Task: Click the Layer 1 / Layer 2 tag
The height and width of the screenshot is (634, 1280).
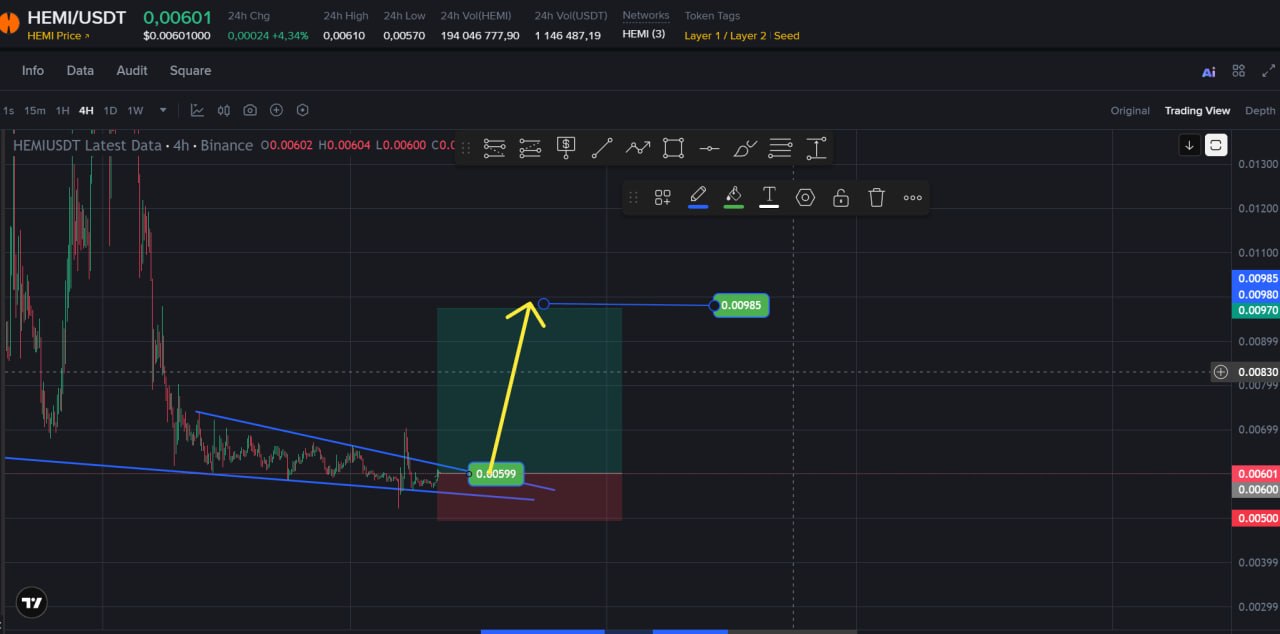Action: pyautogui.click(x=725, y=35)
